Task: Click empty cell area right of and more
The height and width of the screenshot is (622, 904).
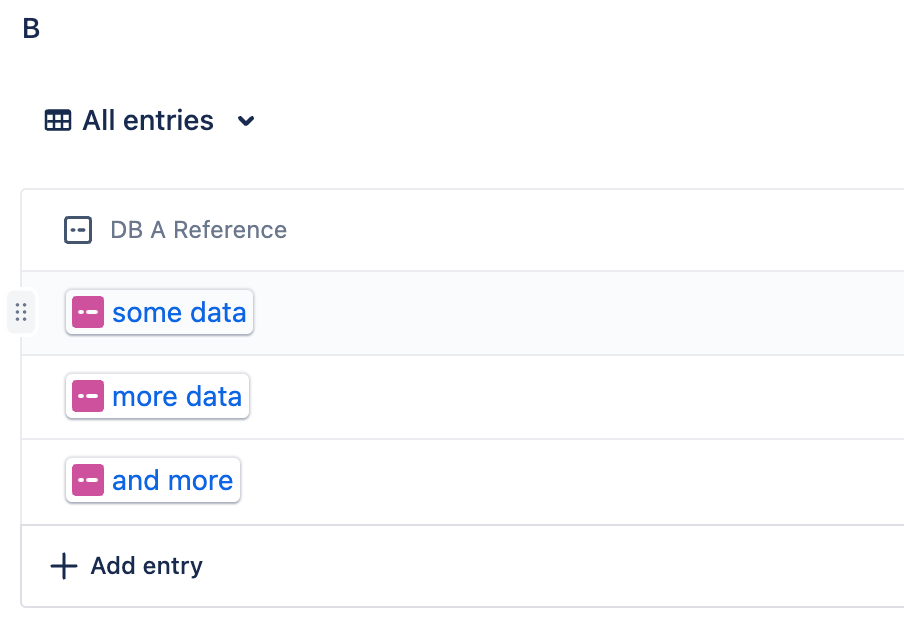Action: [580, 481]
